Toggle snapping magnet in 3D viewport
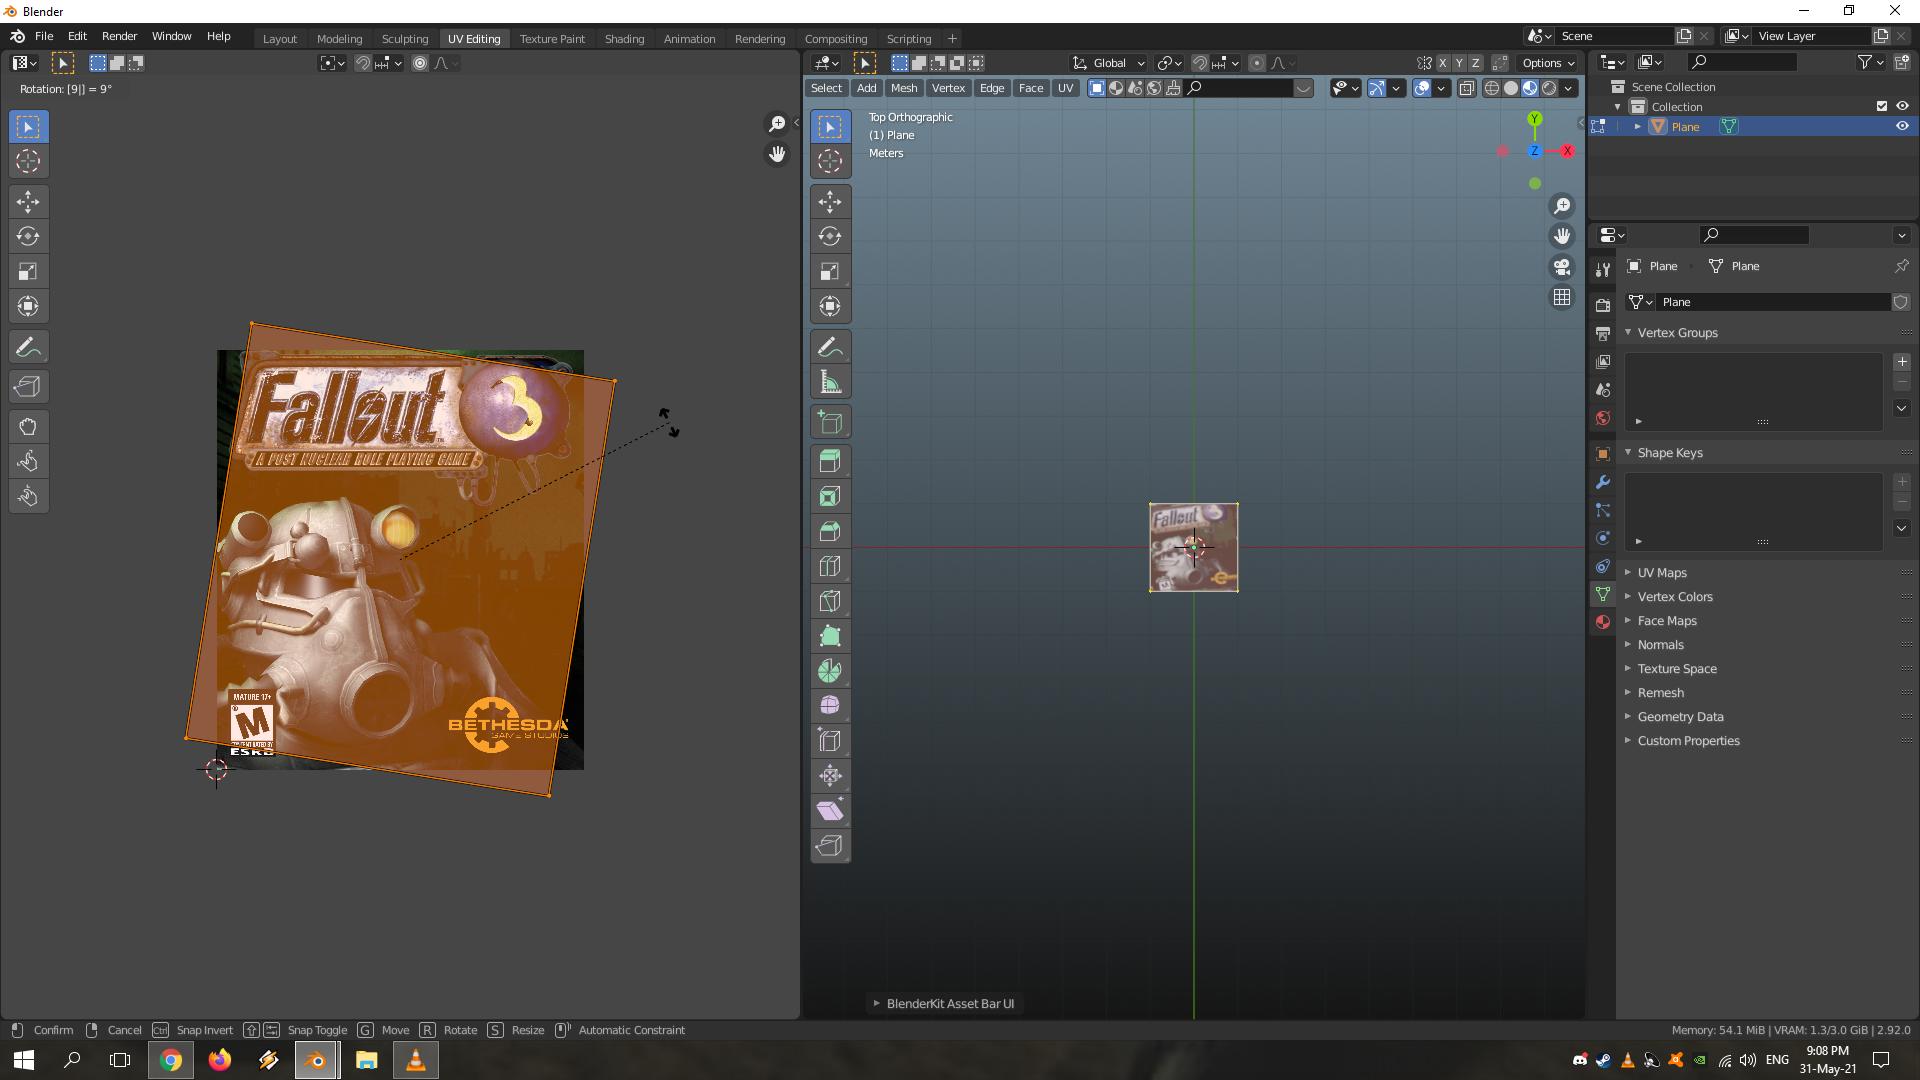 point(1200,63)
